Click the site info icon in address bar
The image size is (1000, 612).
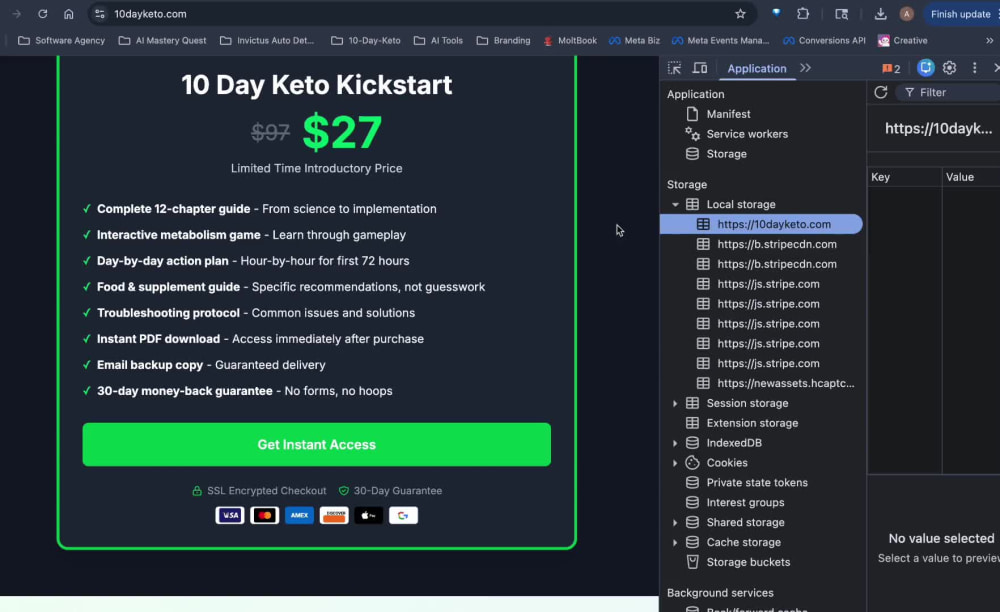tap(99, 14)
